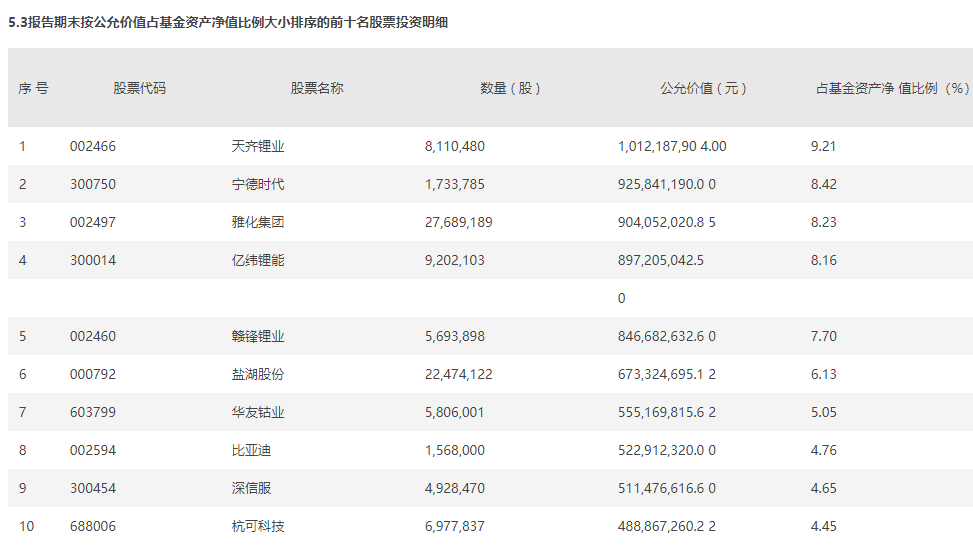Select ratio value 8.16
The width and height of the screenshot is (973, 556).
pos(823,261)
